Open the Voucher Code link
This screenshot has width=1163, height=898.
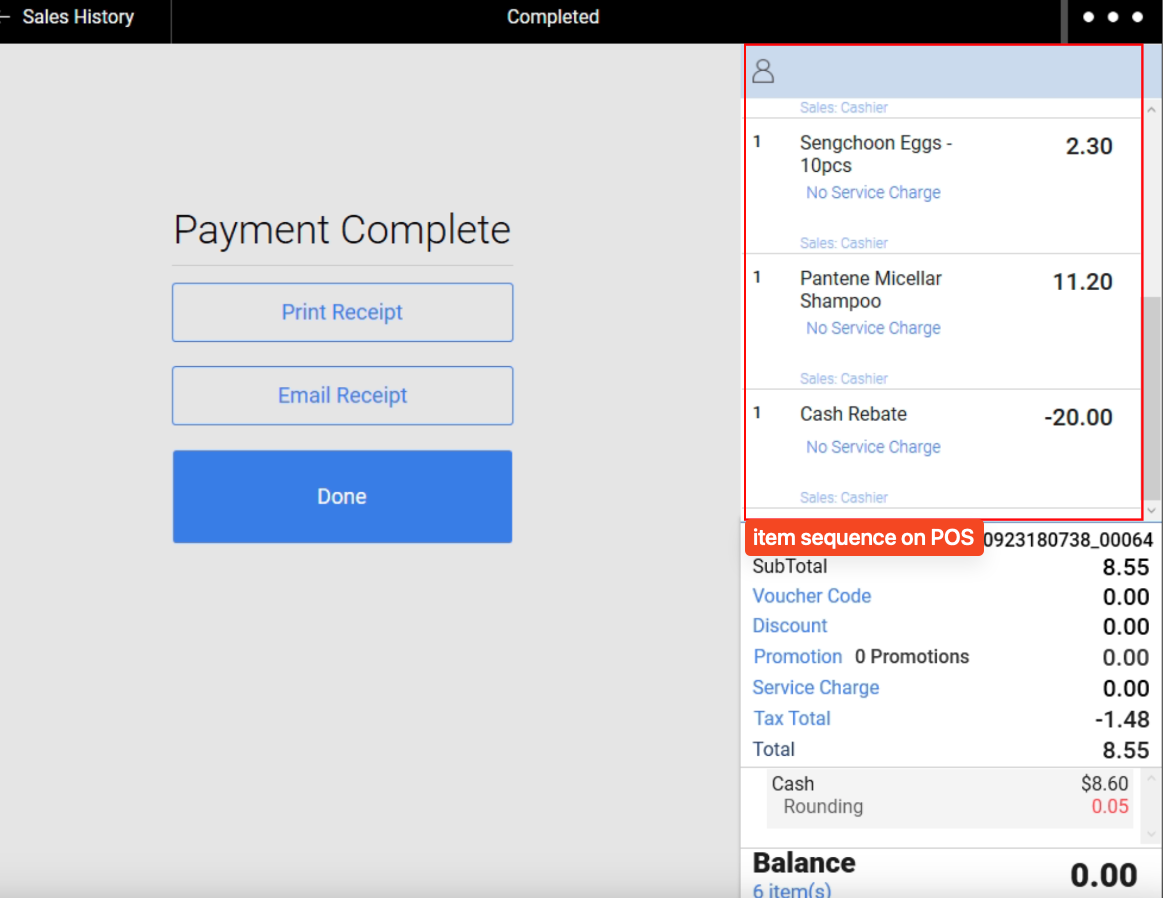click(811, 596)
